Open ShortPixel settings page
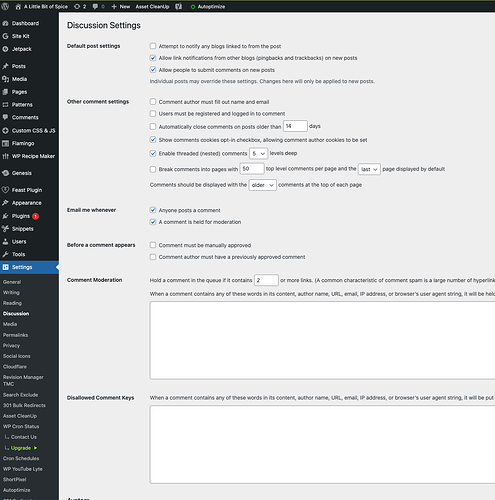Screen dimensions: 495x500 point(15,479)
